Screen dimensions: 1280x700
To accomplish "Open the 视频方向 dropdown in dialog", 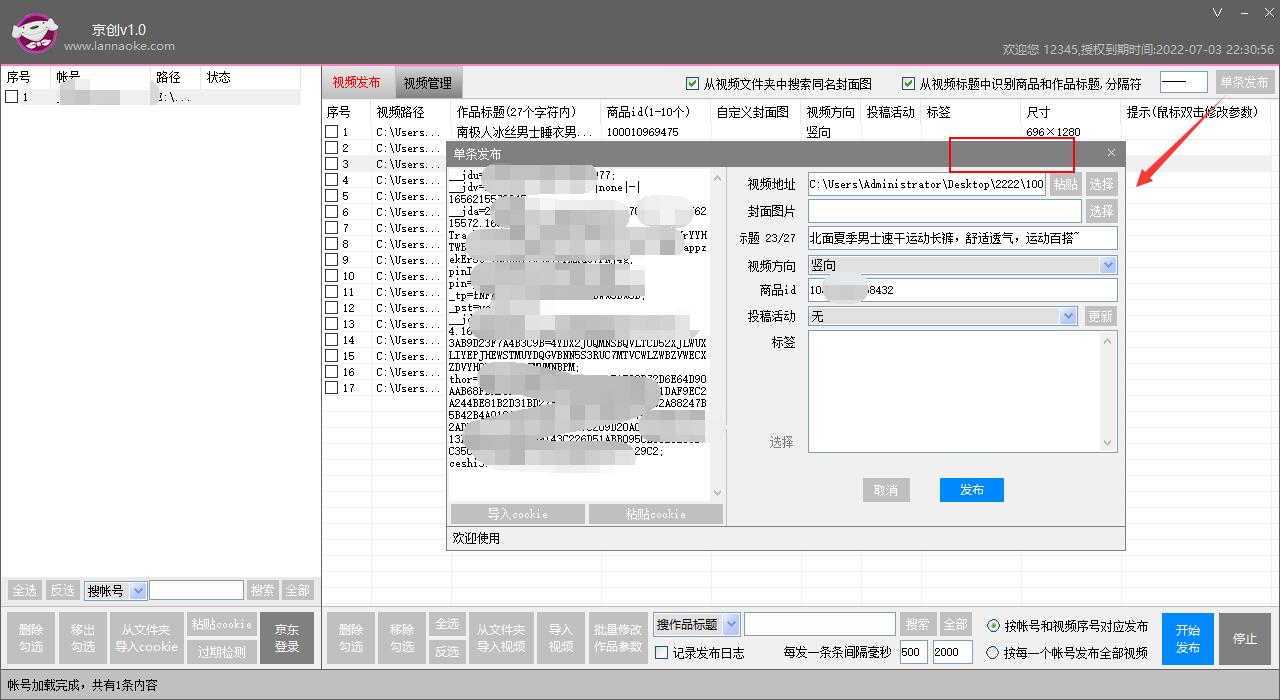I will (x=1107, y=265).
